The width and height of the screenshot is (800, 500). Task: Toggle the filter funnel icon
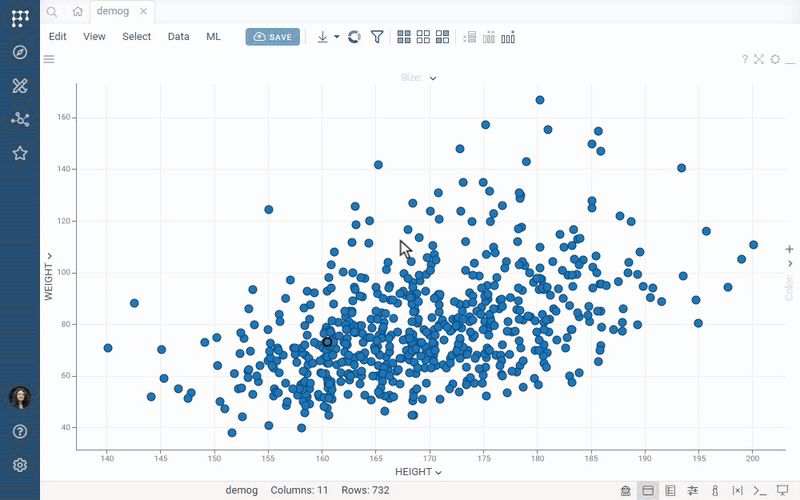click(x=377, y=37)
